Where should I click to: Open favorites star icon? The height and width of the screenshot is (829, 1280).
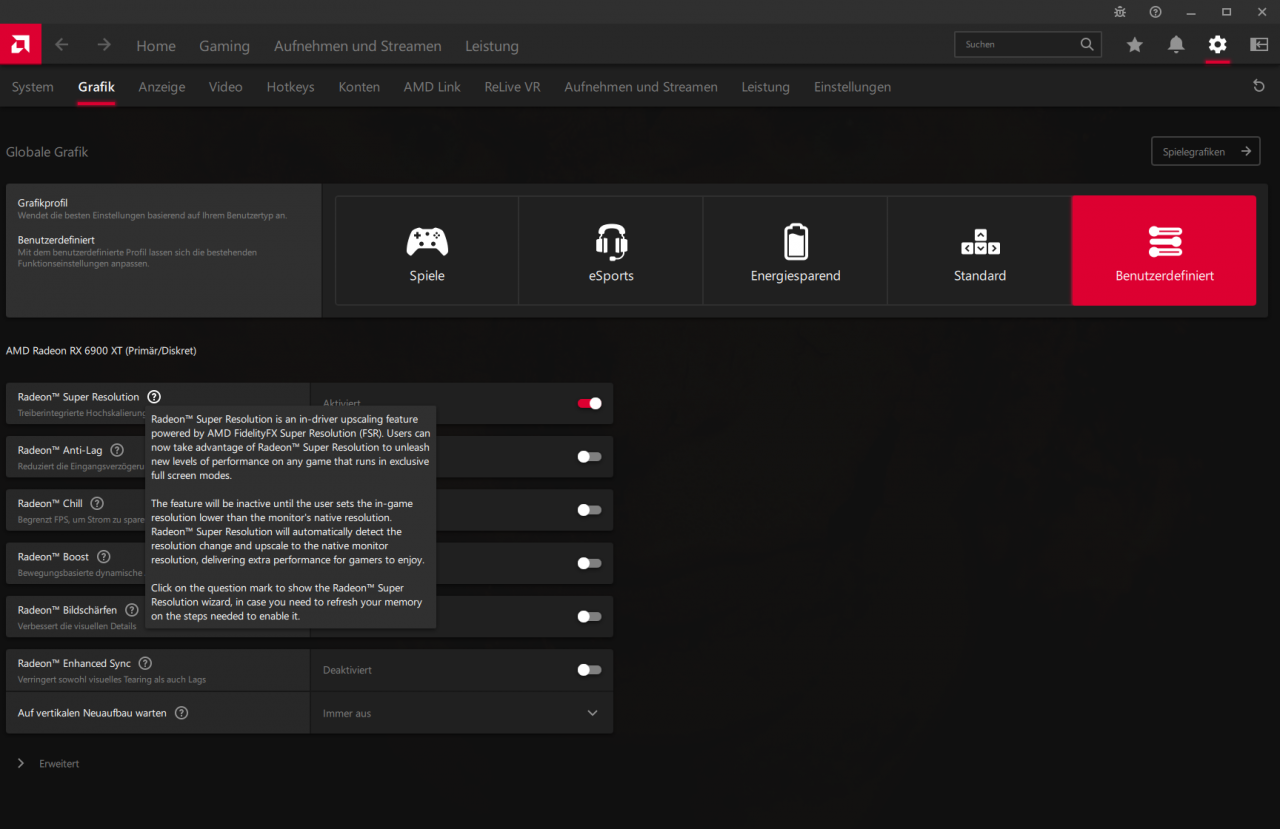(x=1134, y=45)
